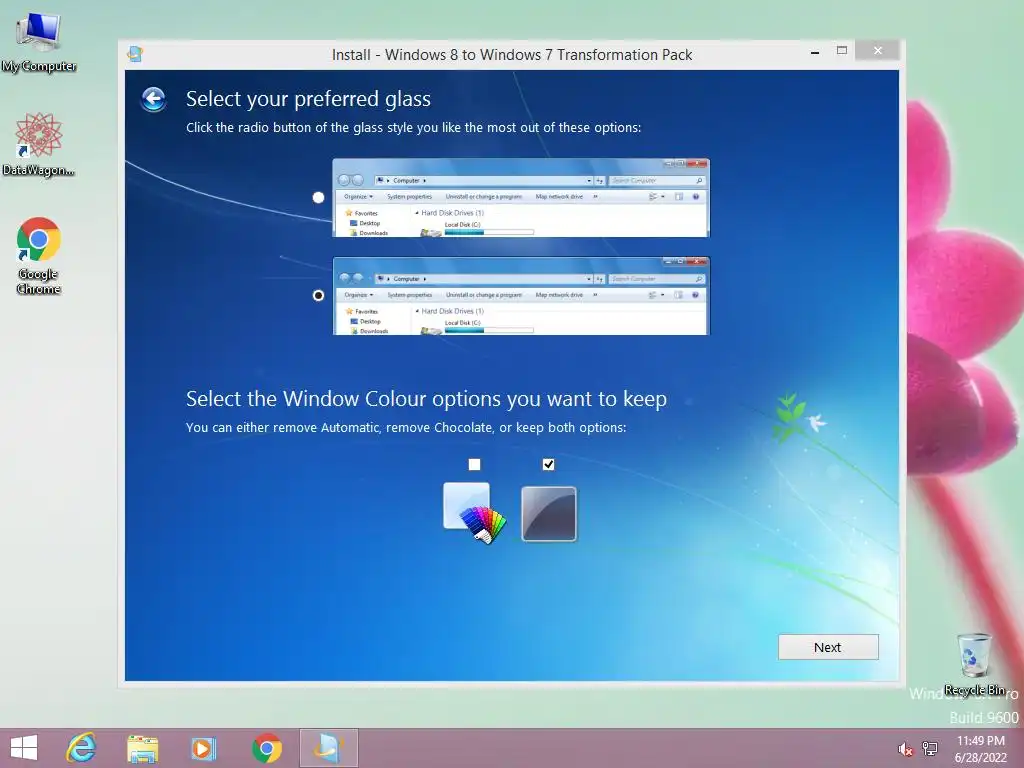
Task: Click the second glass style preview thumbnail
Action: [x=520, y=296]
